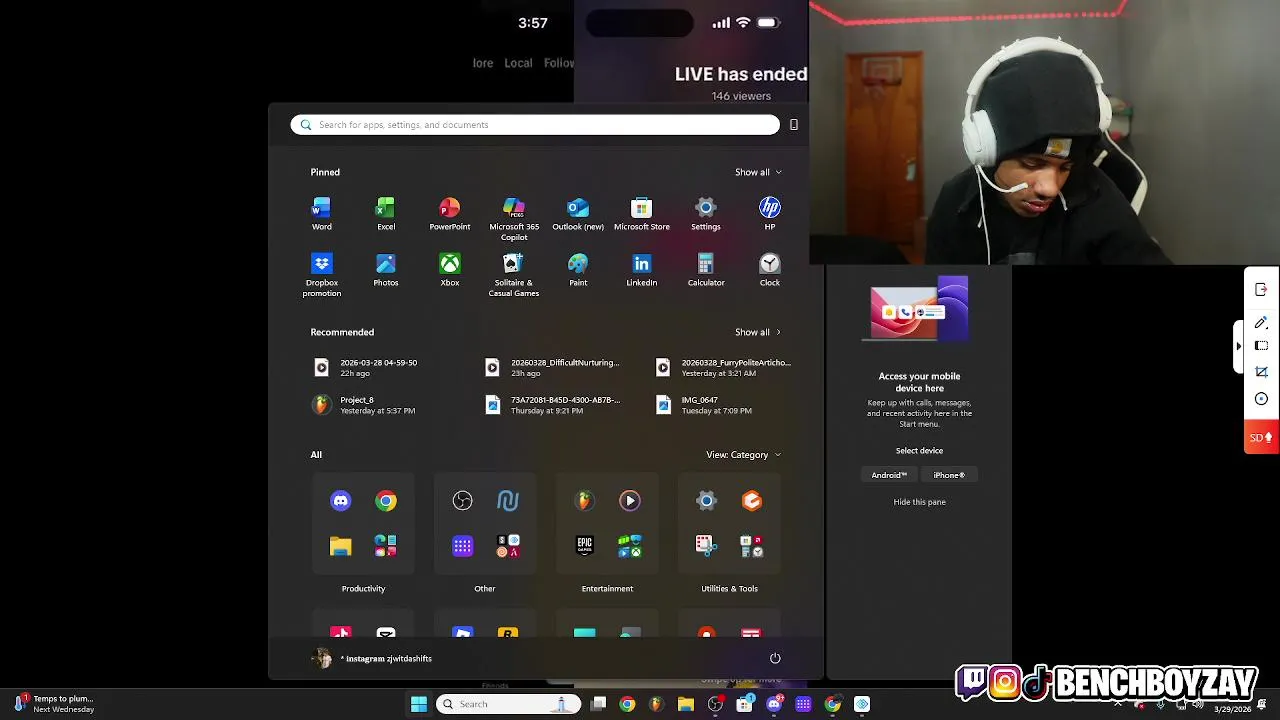The height and width of the screenshot is (720, 1280).
Task: Launch the pinned Xbox app
Action: pos(449,269)
